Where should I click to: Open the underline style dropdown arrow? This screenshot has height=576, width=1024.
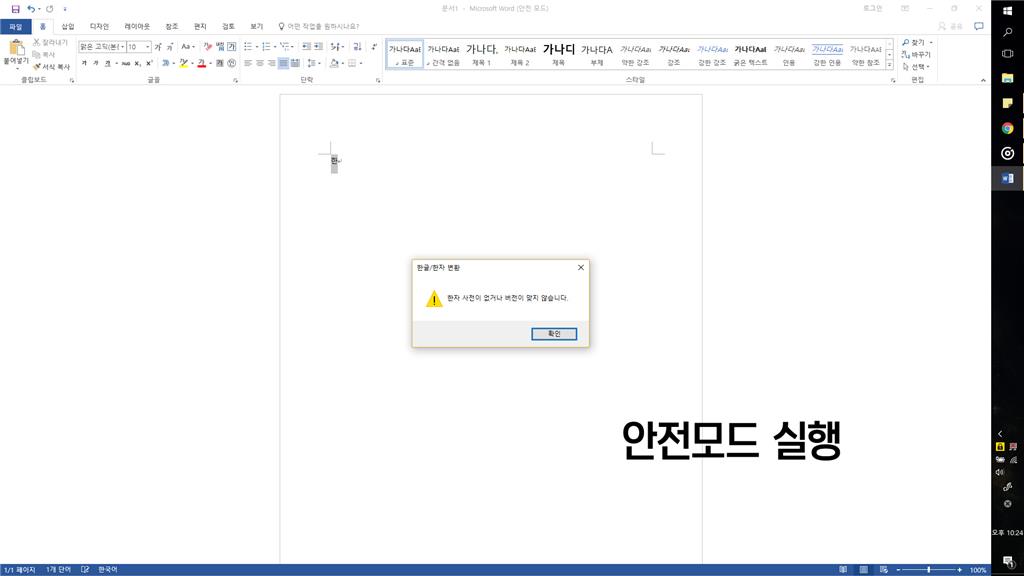[116, 63]
